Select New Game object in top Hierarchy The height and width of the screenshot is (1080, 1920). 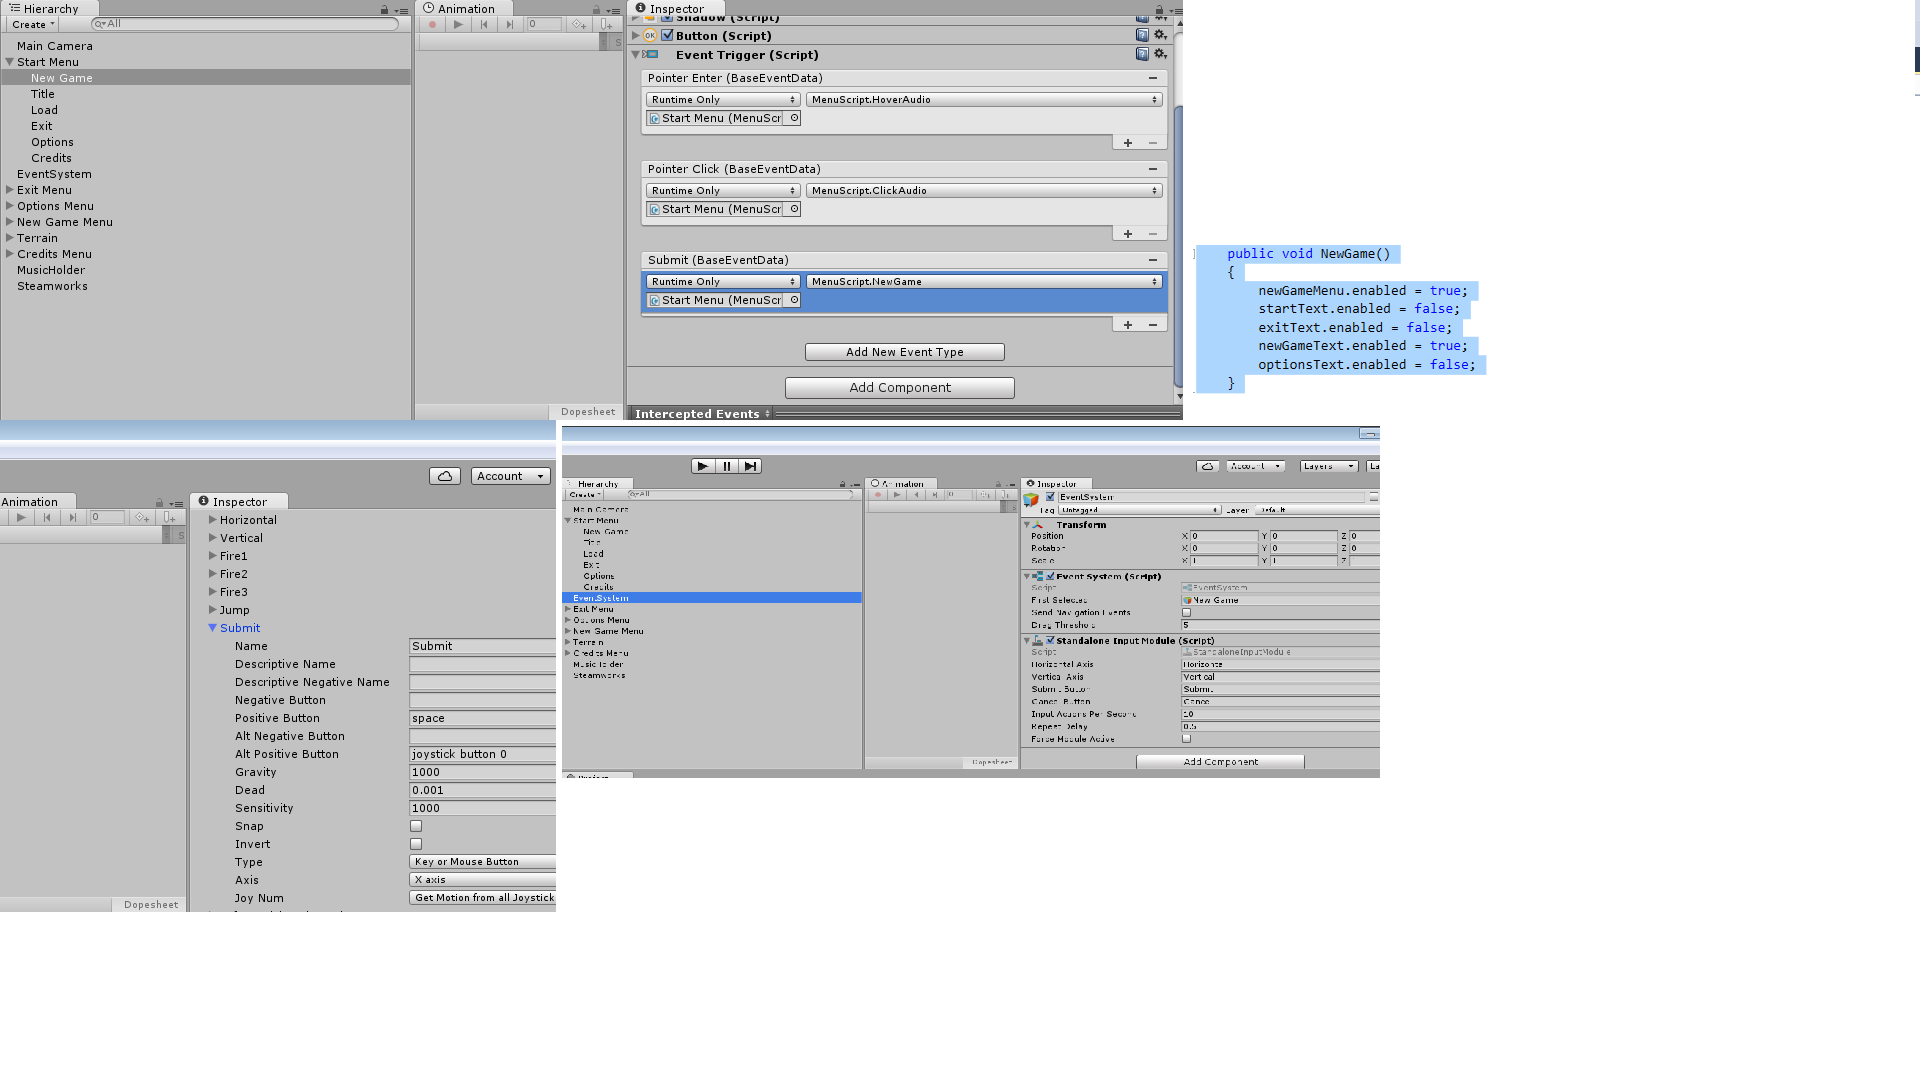click(205, 78)
